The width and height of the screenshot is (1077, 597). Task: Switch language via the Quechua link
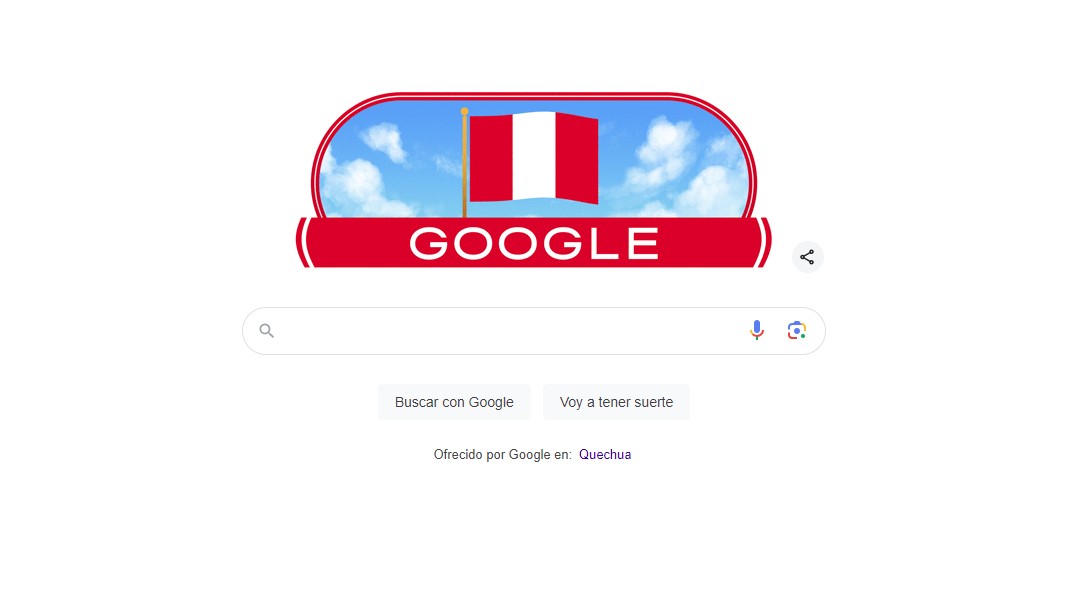604,454
